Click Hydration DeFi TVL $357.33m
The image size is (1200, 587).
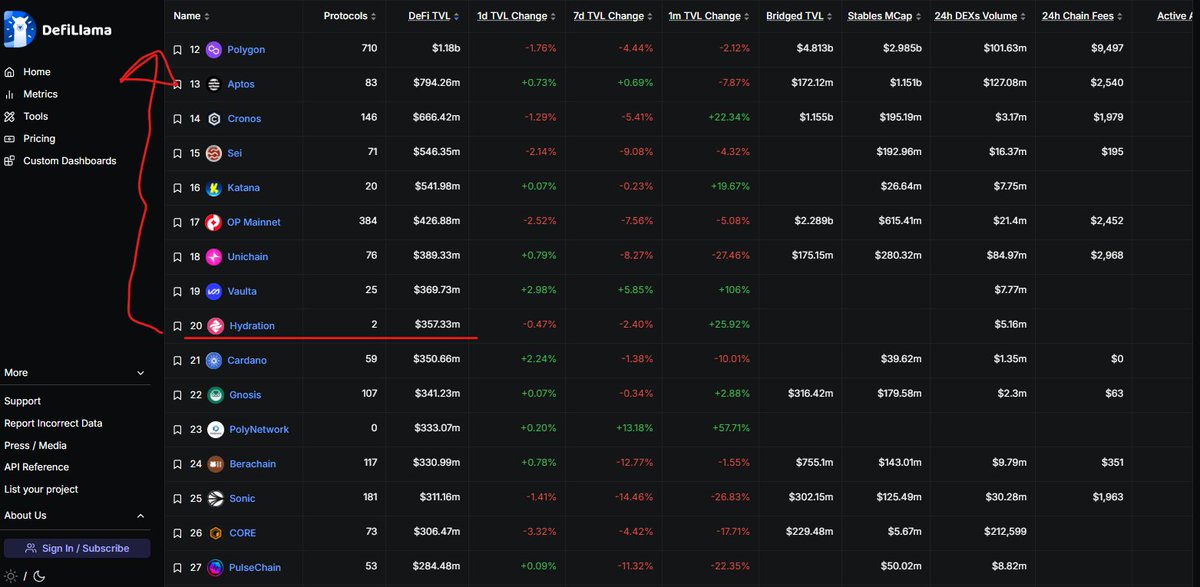438,326
